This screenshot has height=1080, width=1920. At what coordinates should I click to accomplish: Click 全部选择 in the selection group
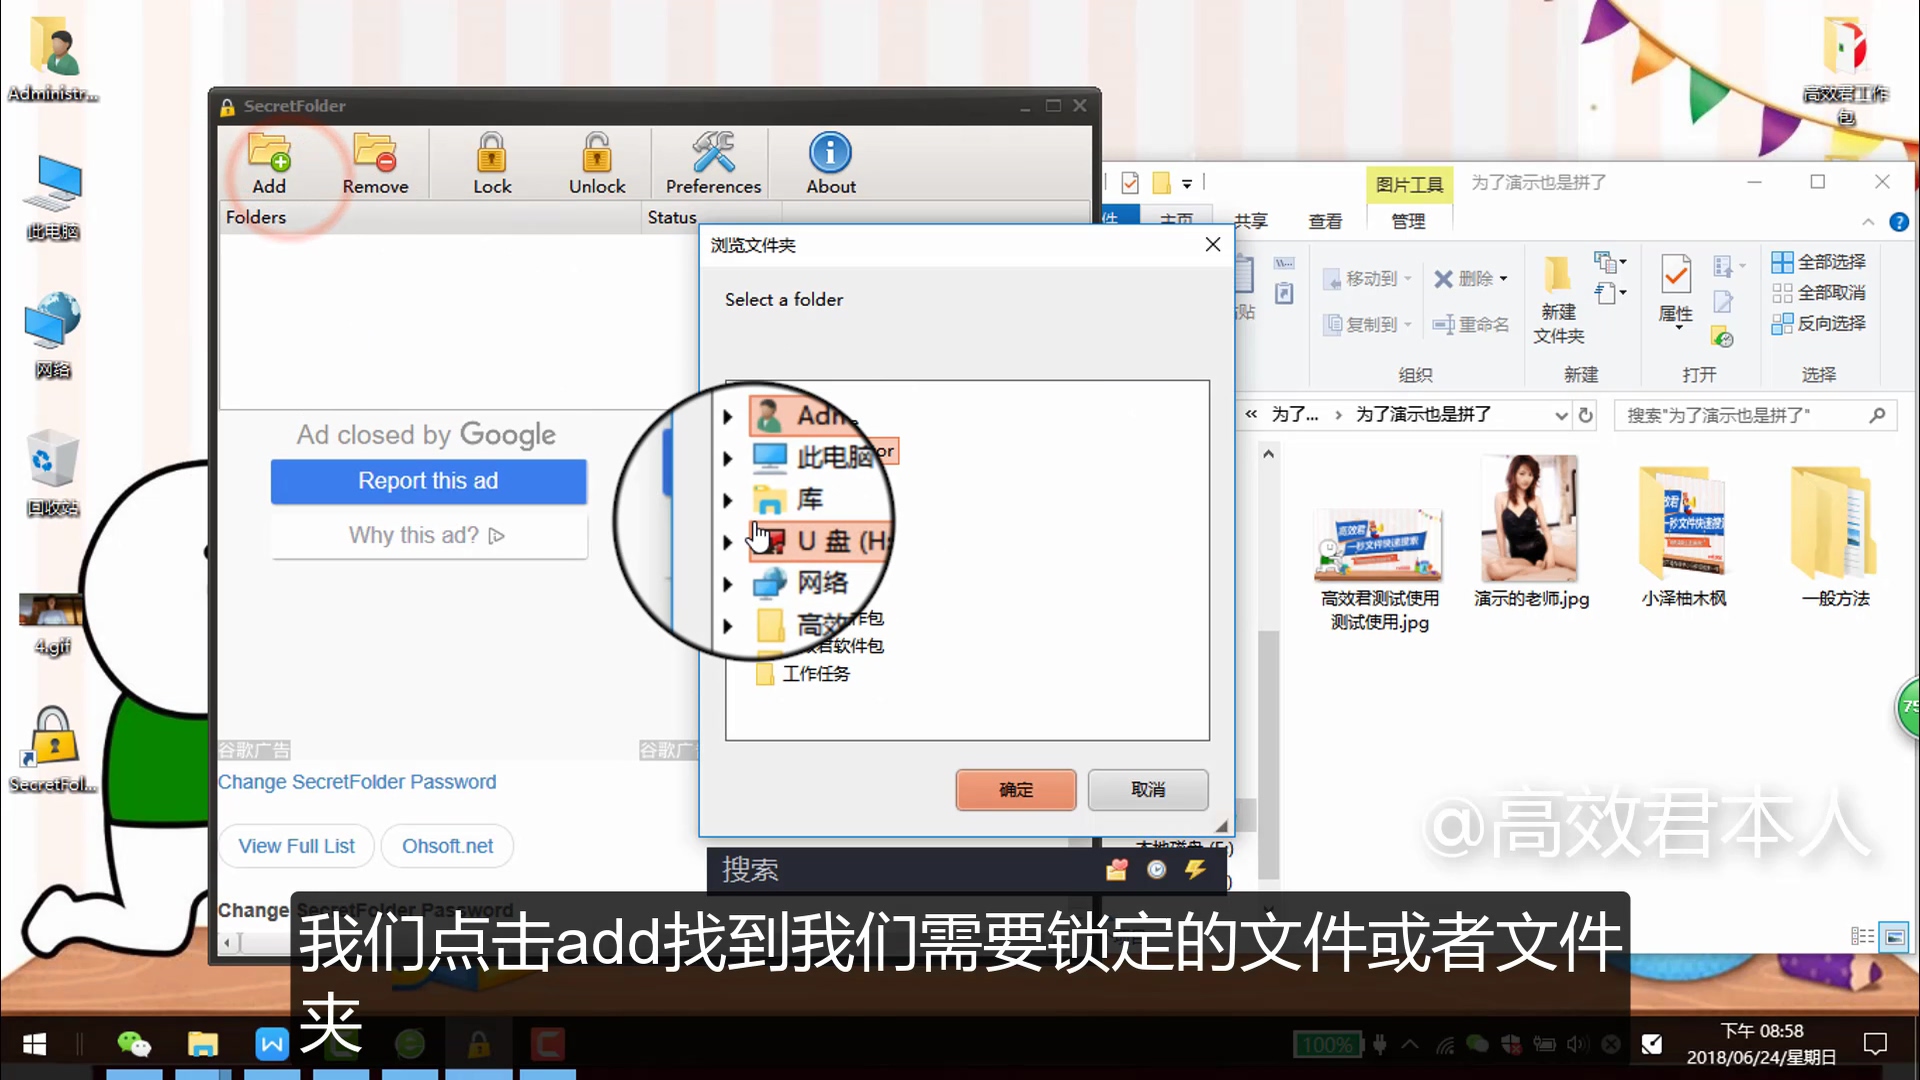click(1819, 260)
